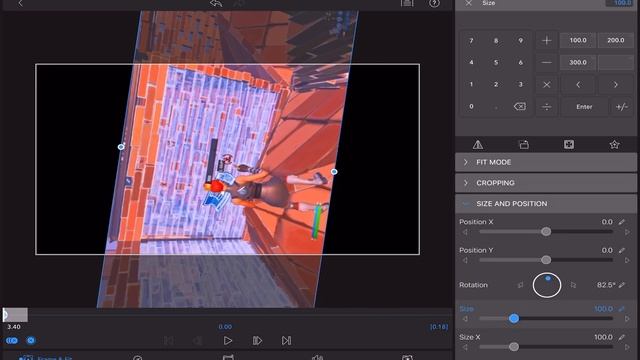640x360 pixels.
Task: Open the presets folder tab icon
Action: click(x=524, y=144)
